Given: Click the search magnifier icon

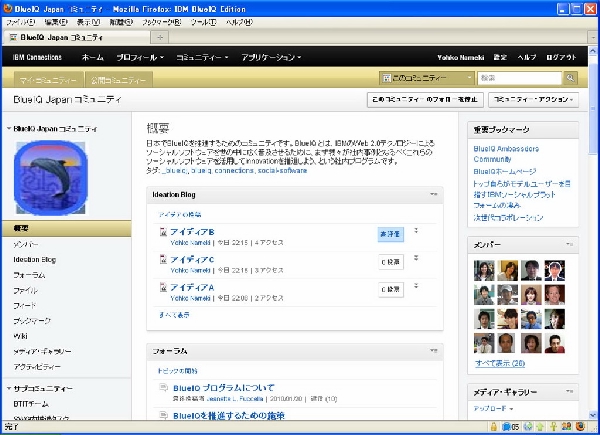Looking at the screenshot, I should 570,77.
